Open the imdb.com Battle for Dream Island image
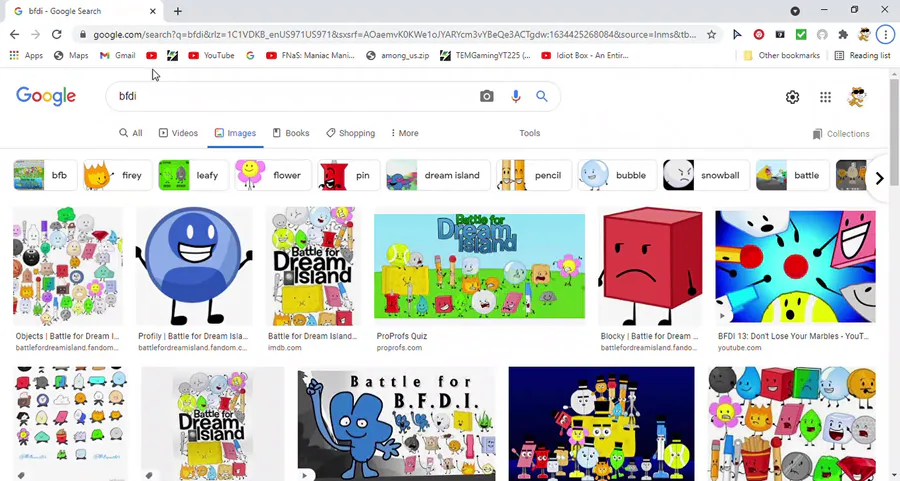 tap(313, 266)
